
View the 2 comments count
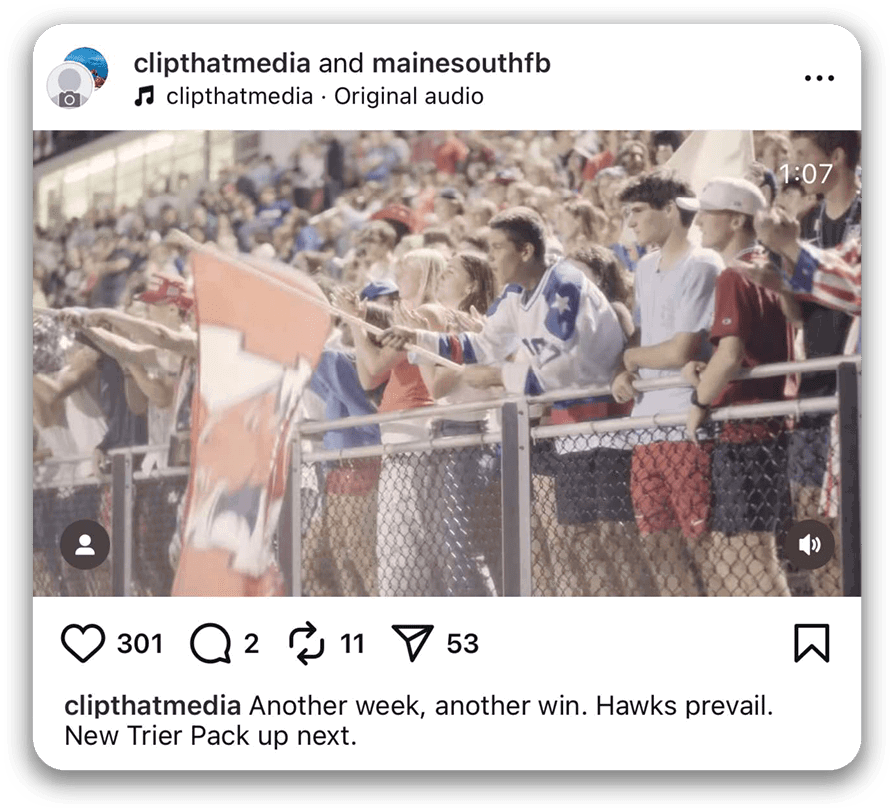point(251,644)
